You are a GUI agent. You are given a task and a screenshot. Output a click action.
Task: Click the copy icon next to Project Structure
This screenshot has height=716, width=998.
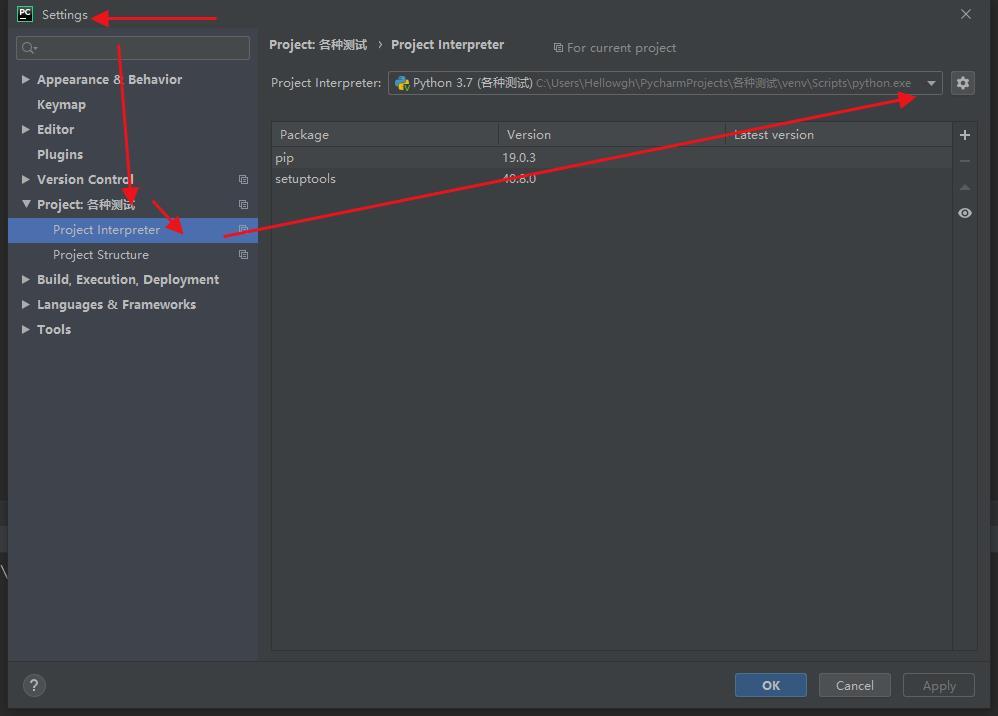point(243,255)
